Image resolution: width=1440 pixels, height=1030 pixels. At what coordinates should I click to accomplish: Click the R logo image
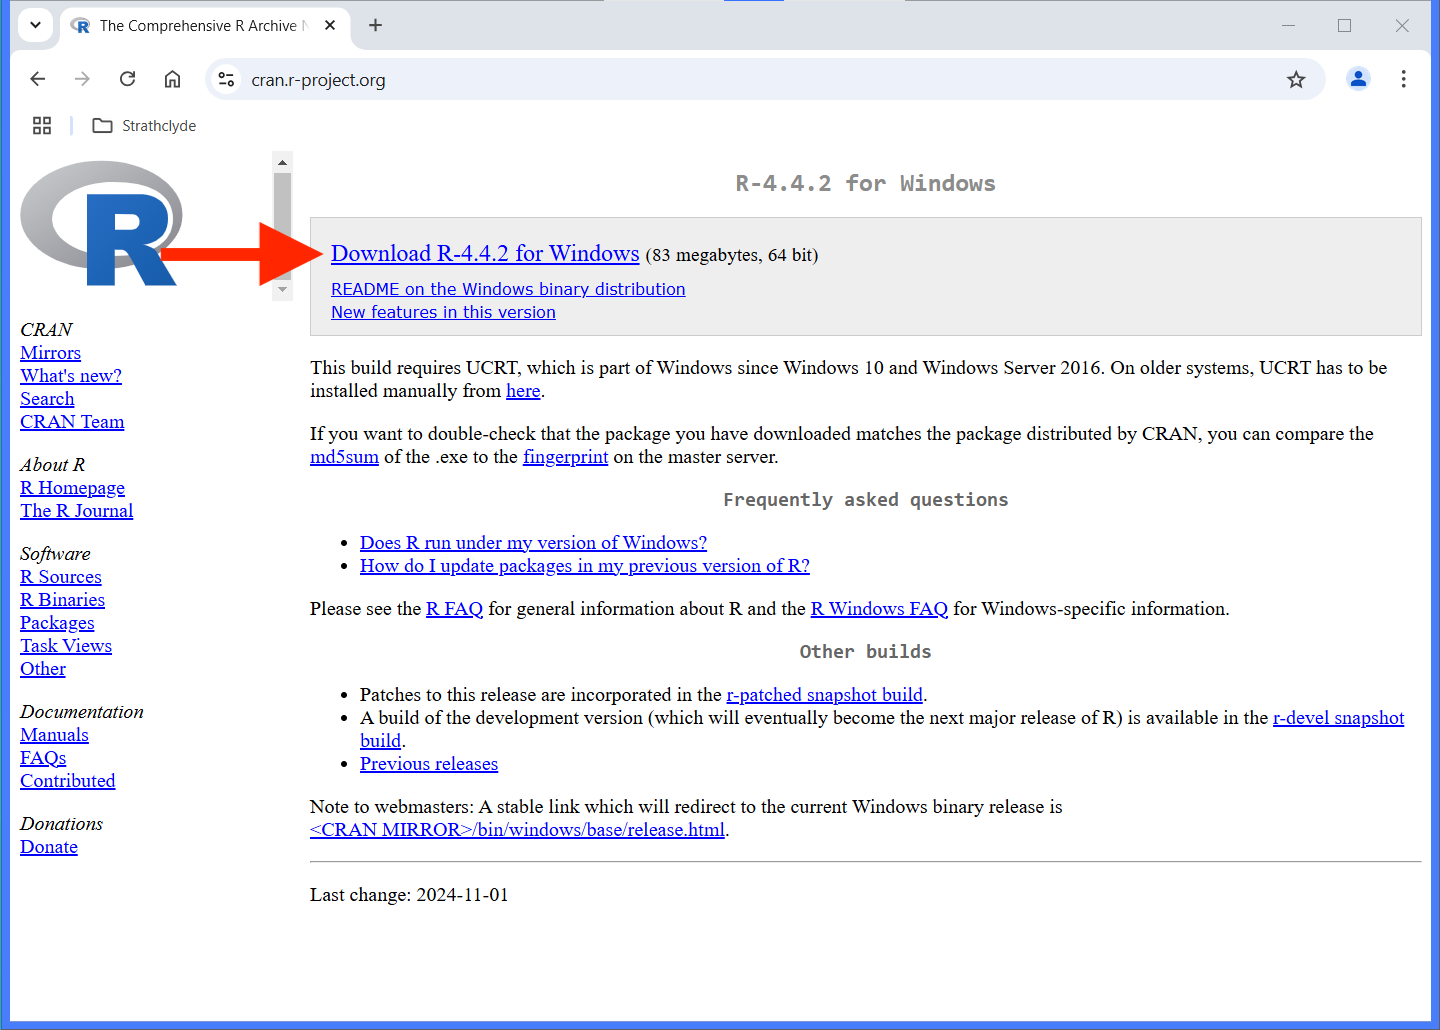[x=101, y=224]
